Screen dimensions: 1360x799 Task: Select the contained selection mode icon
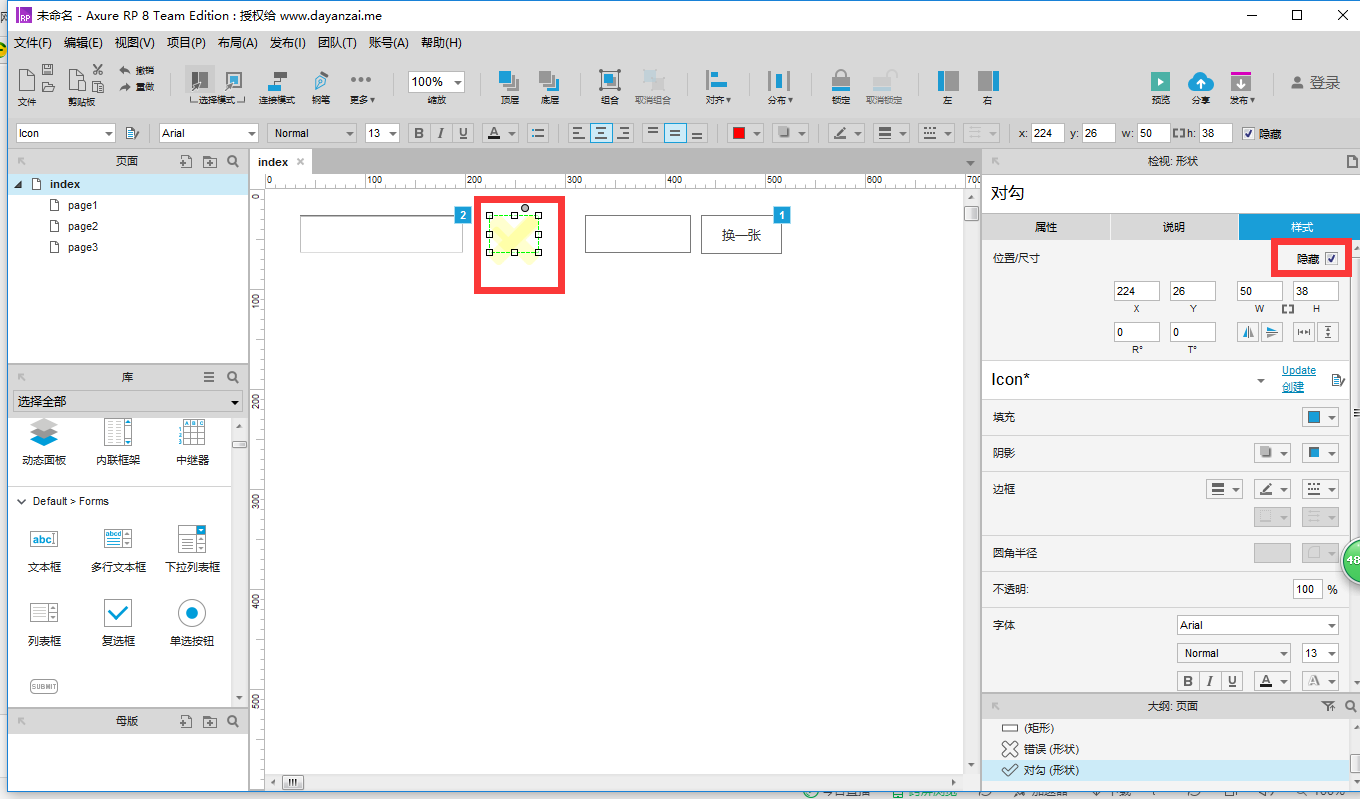[x=233, y=80]
